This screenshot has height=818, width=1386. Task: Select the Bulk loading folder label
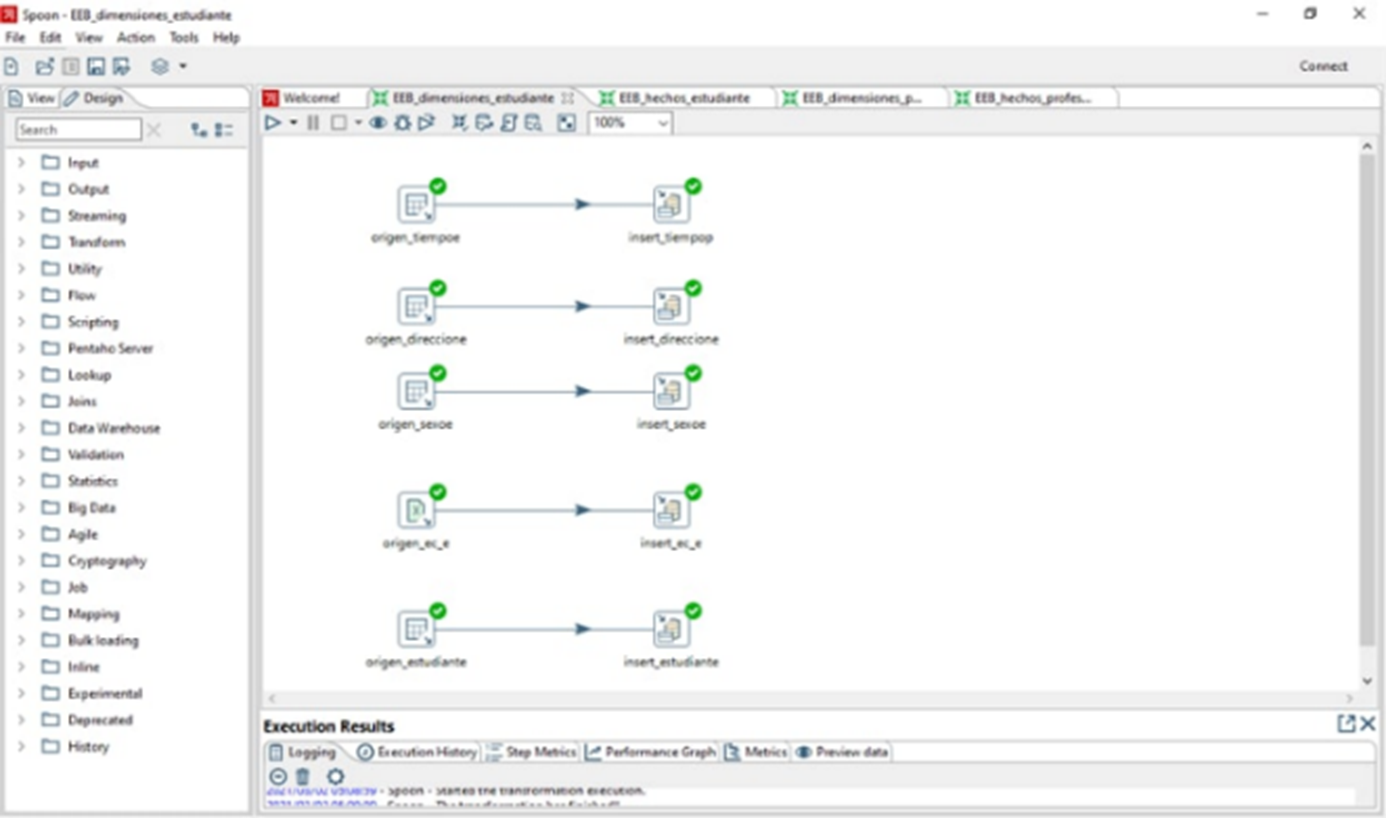(x=103, y=640)
